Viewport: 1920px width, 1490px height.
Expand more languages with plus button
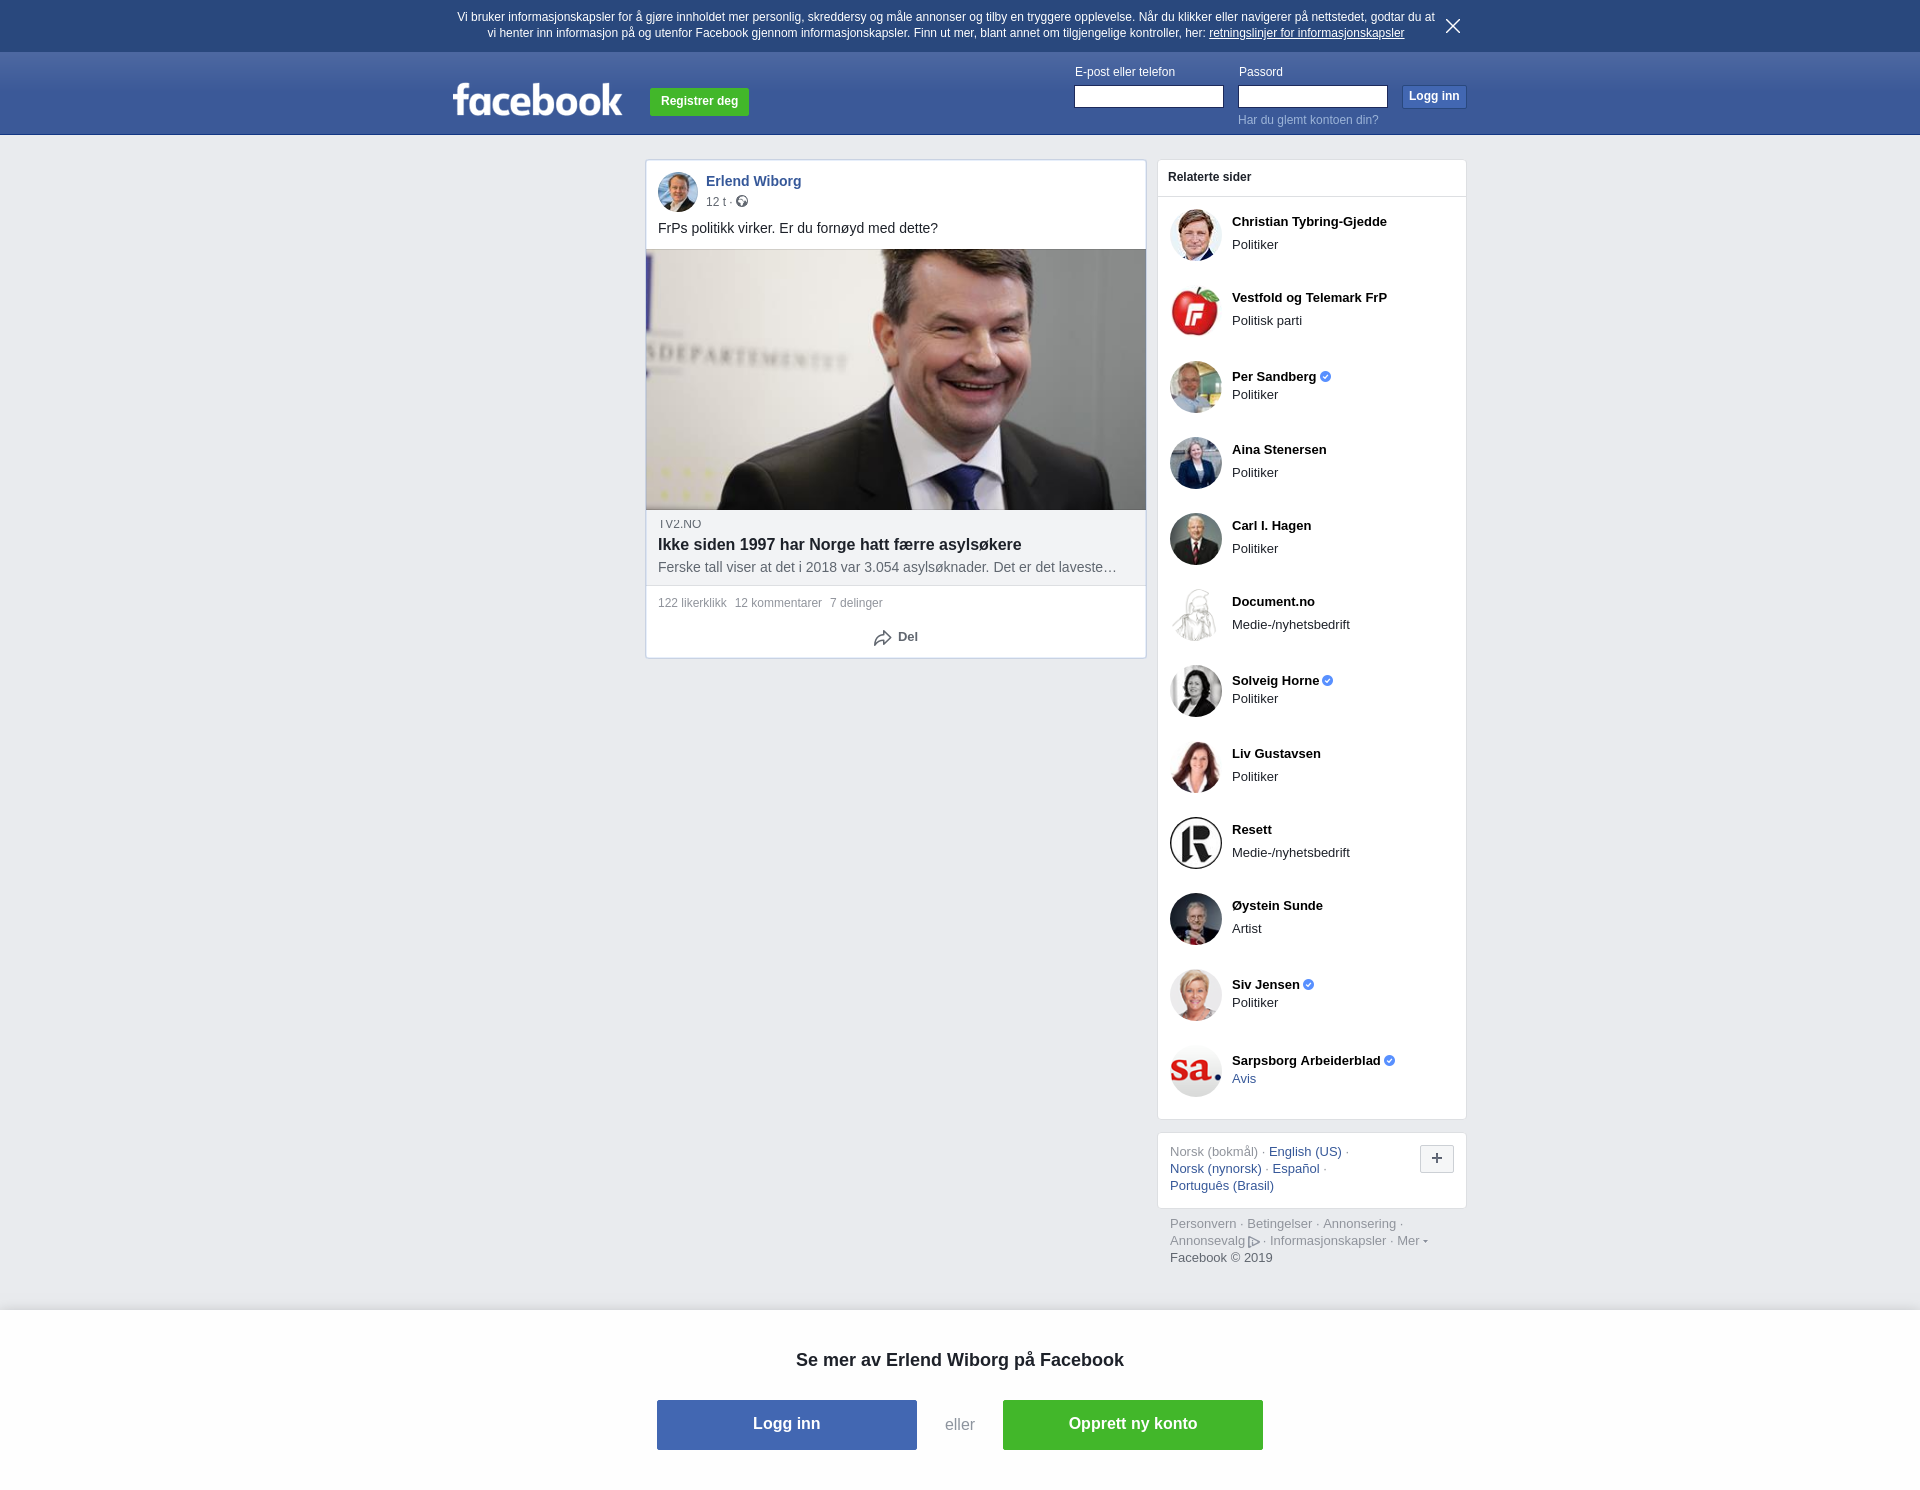[1436, 1159]
